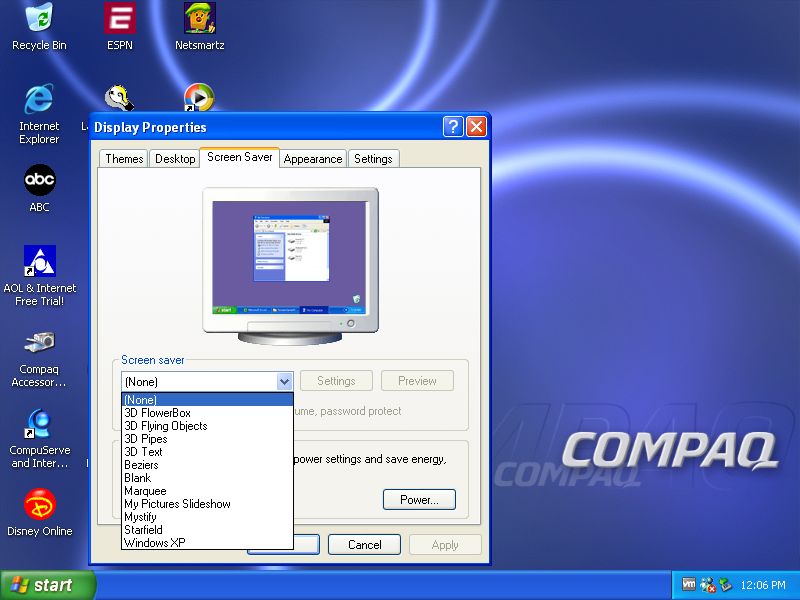
Task: Click the system clock showing 12:06 PM
Action: pos(763,585)
